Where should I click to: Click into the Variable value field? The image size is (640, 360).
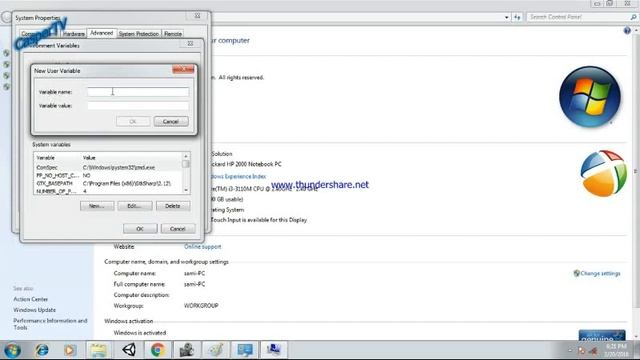tap(138, 106)
